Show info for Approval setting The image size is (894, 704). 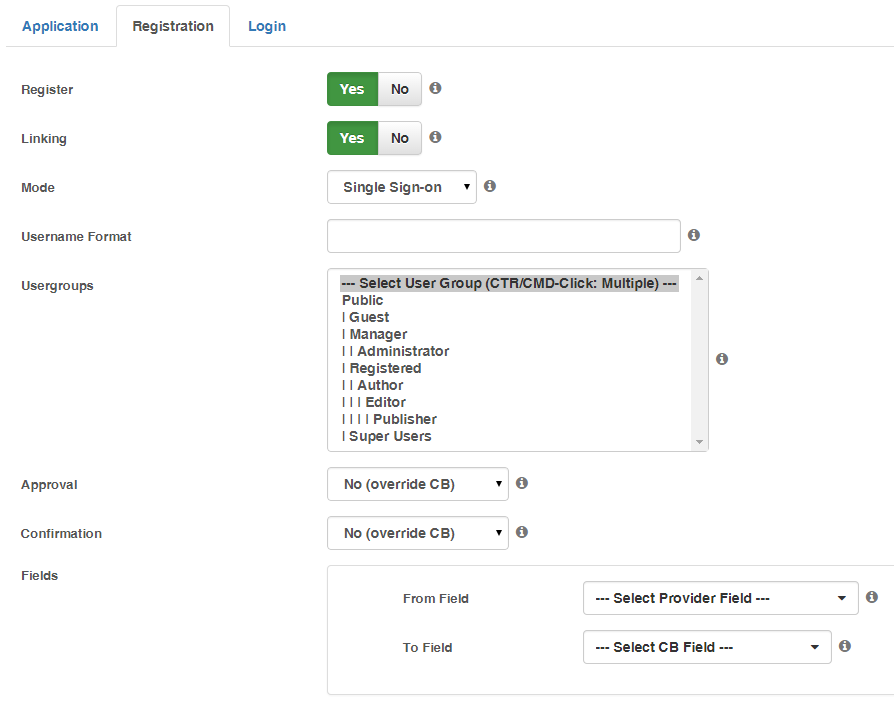(x=522, y=483)
